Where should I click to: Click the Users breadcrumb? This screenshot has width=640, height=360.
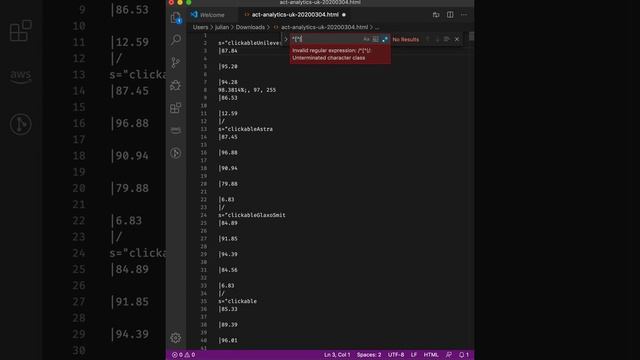(x=200, y=27)
